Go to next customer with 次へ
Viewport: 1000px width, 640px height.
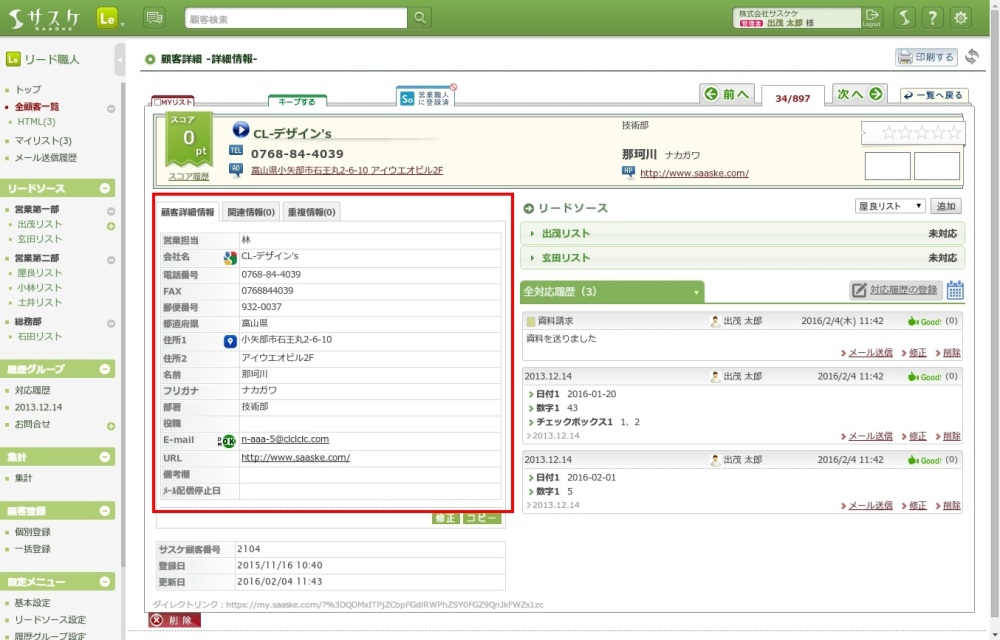point(860,94)
